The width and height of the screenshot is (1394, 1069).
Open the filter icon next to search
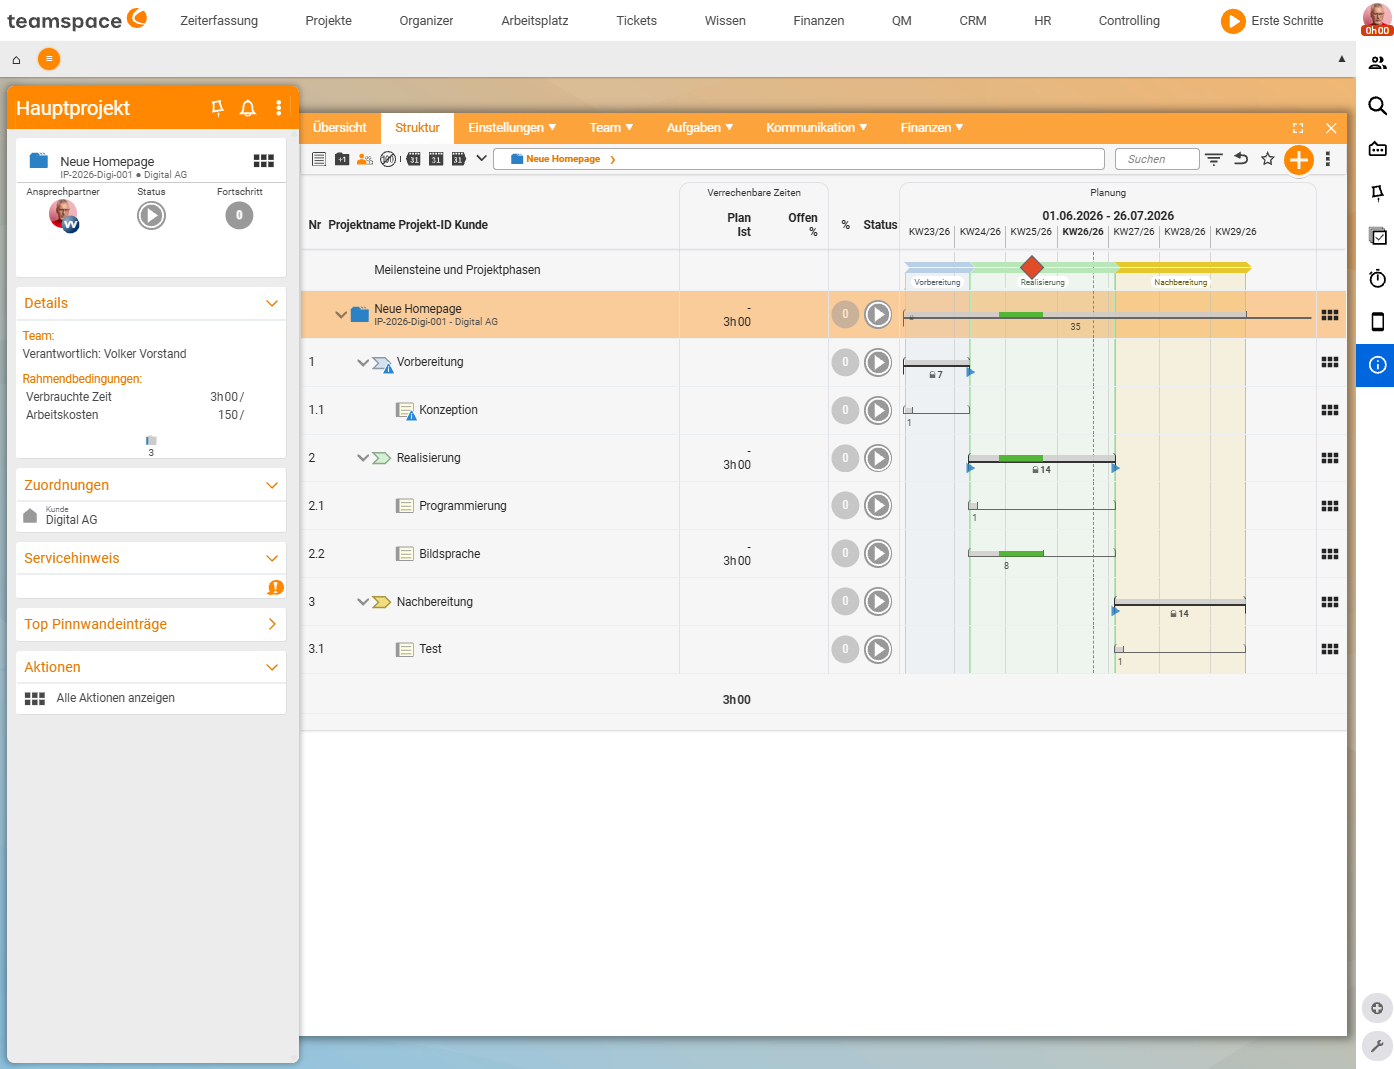click(1213, 159)
